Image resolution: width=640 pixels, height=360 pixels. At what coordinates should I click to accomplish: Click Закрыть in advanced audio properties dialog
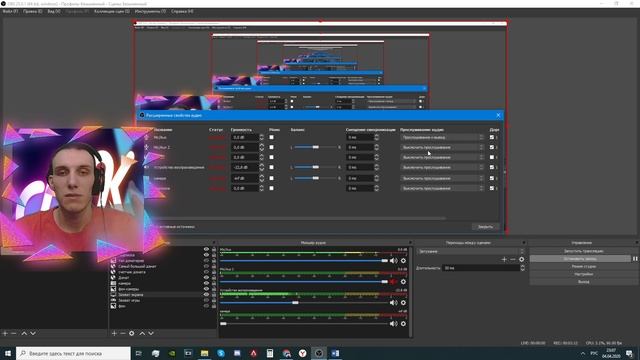coord(485,227)
